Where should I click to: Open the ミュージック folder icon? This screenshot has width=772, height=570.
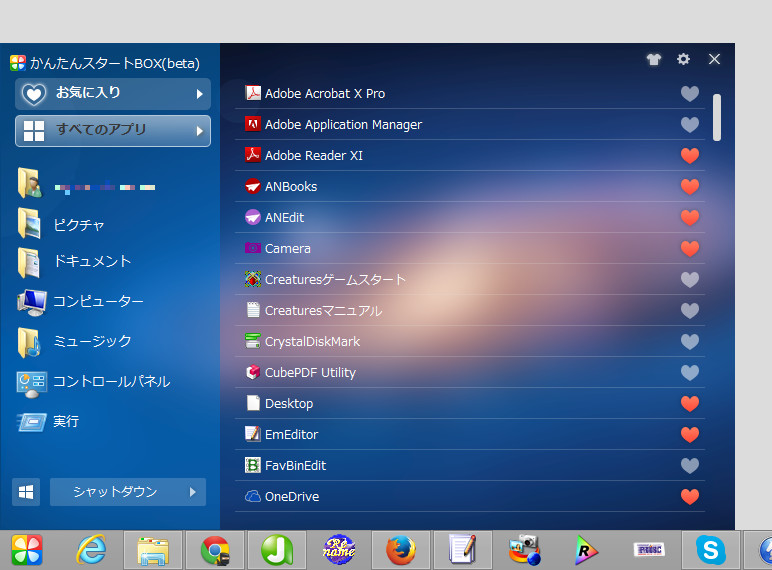pos(30,342)
